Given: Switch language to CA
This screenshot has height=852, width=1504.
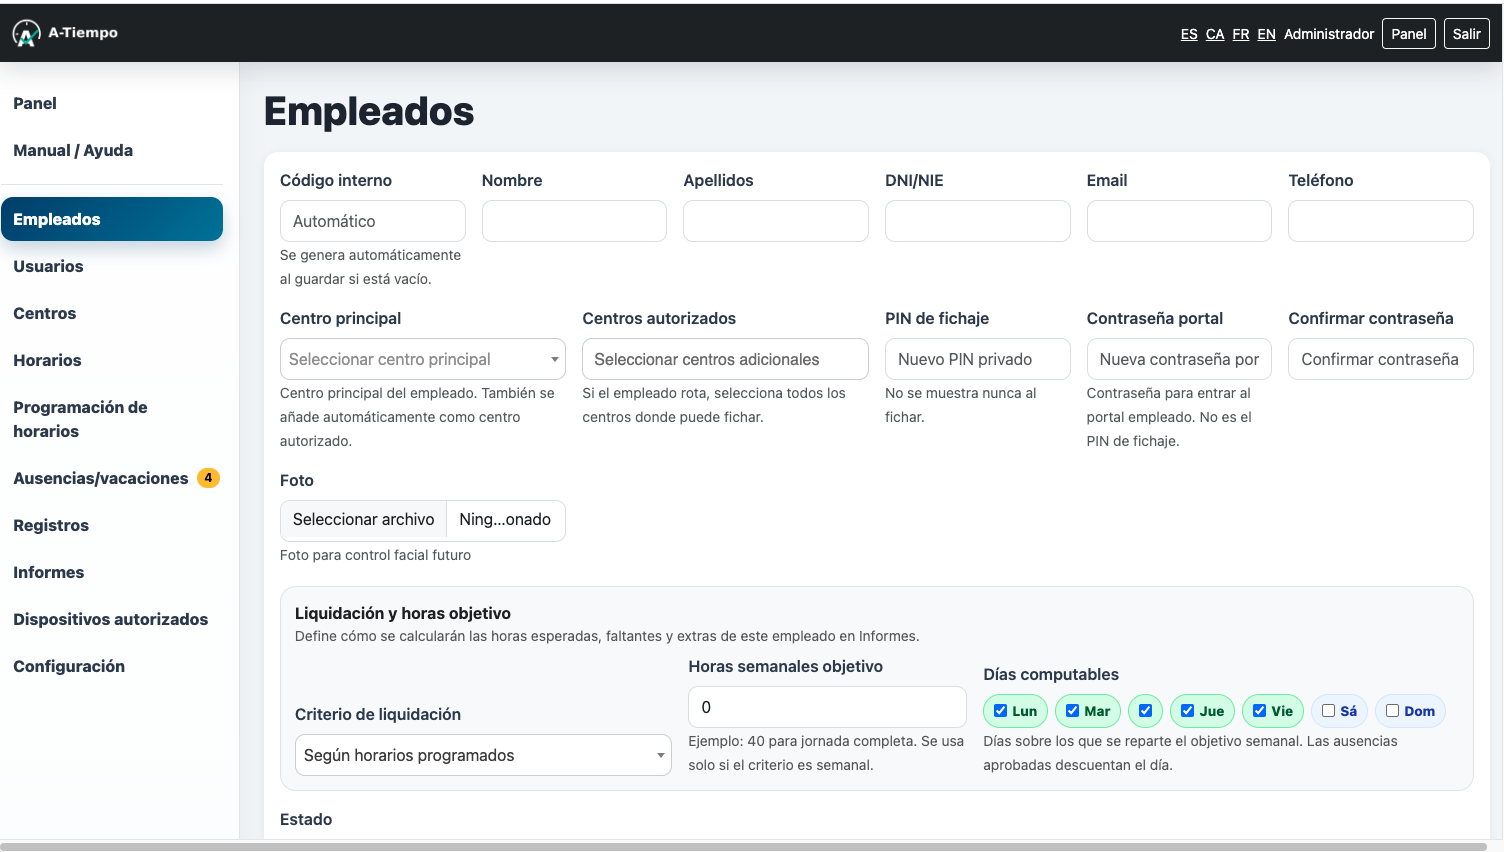Looking at the screenshot, I should point(1215,34).
